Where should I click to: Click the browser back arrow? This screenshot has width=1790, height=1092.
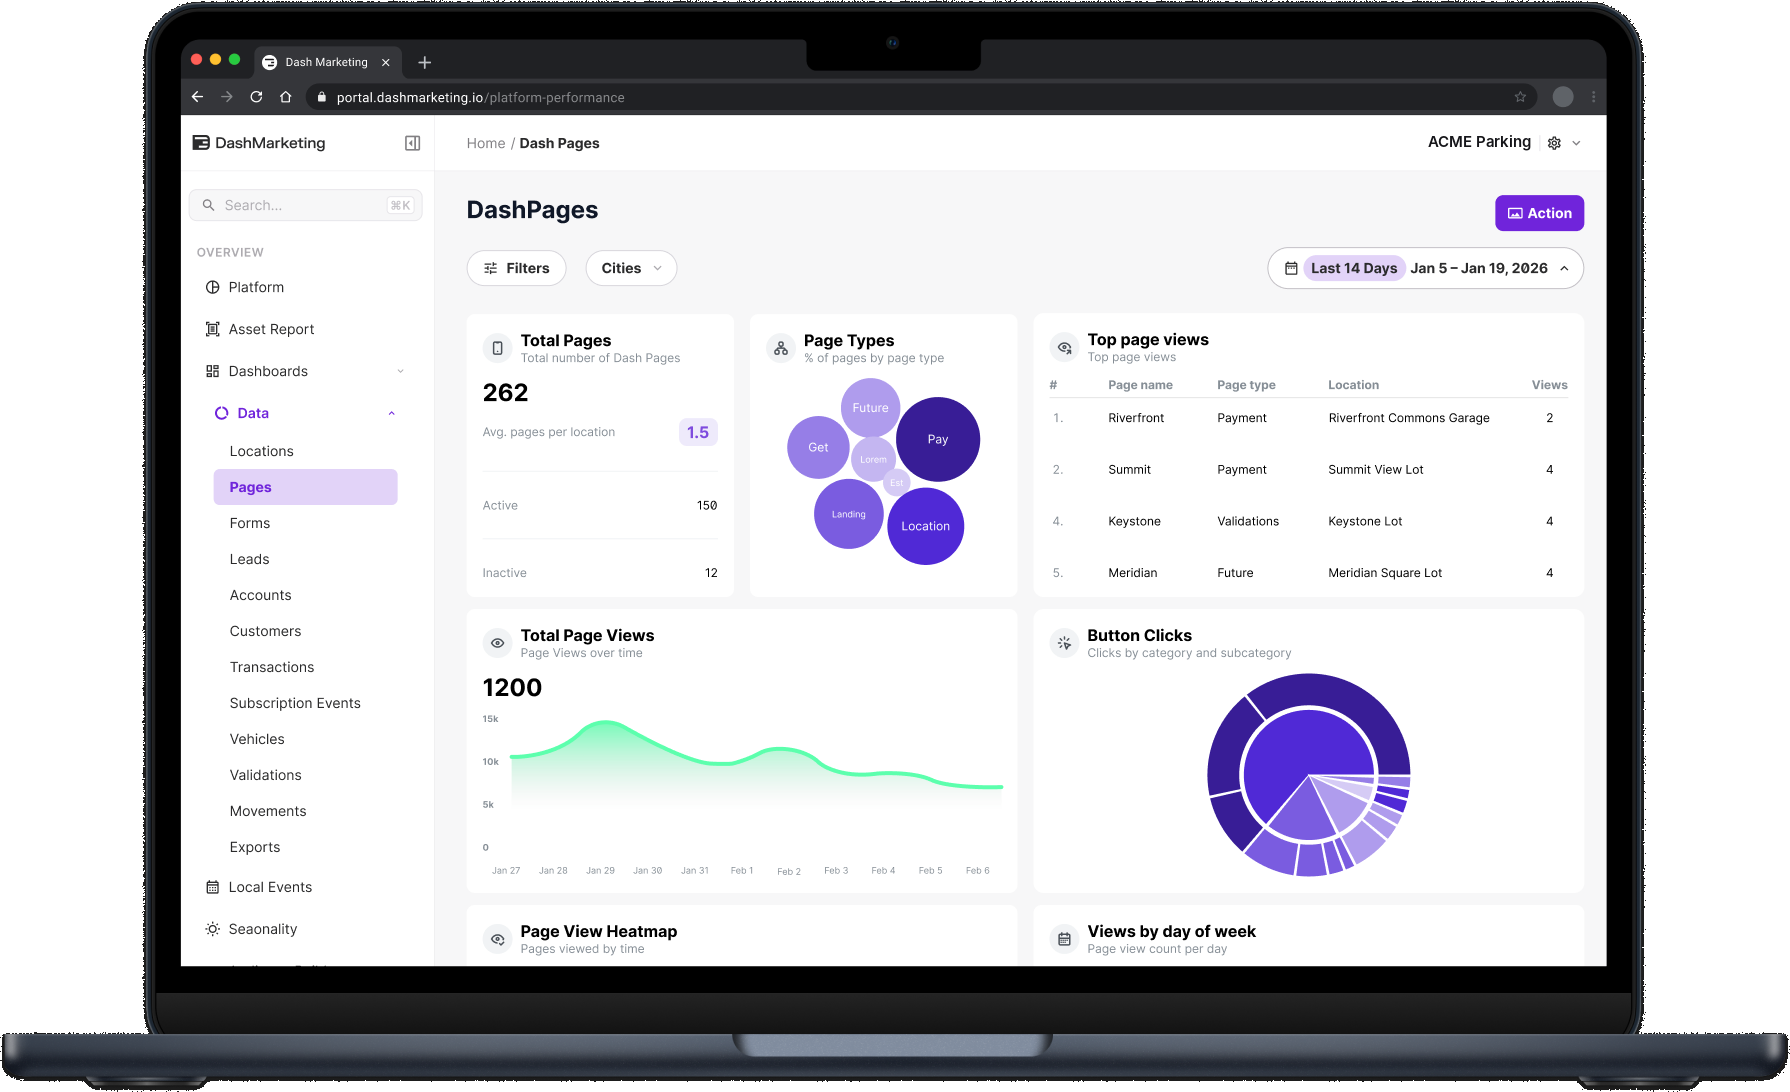tap(197, 97)
